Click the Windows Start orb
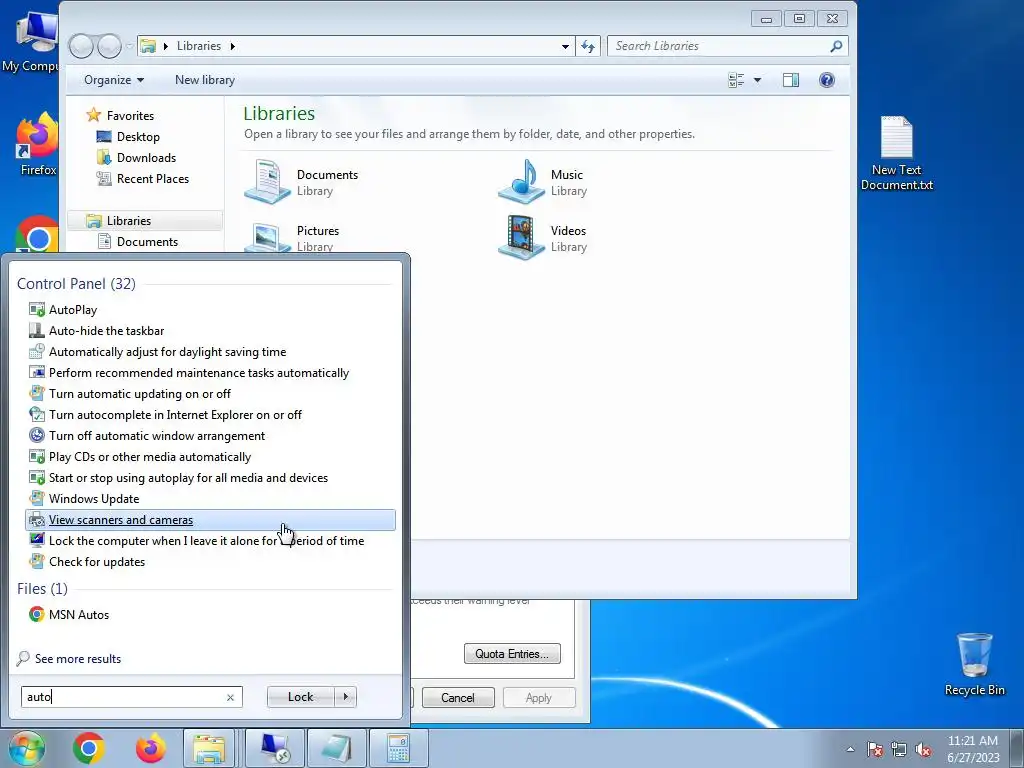The height and width of the screenshot is (768, 1024). (26, 748)
